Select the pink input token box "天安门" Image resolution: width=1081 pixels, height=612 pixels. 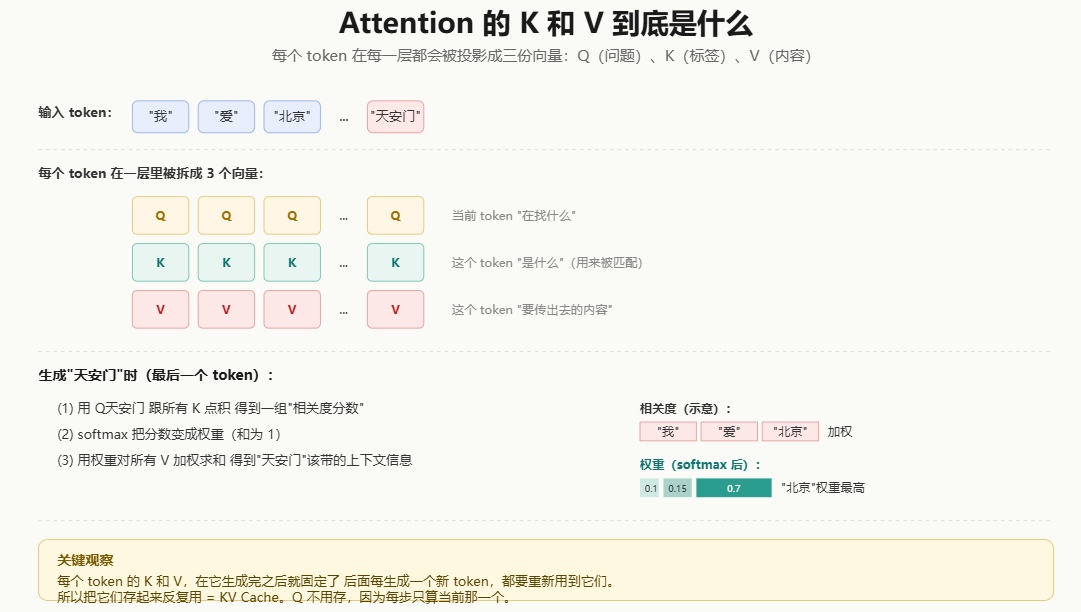(x=396, y=116)
